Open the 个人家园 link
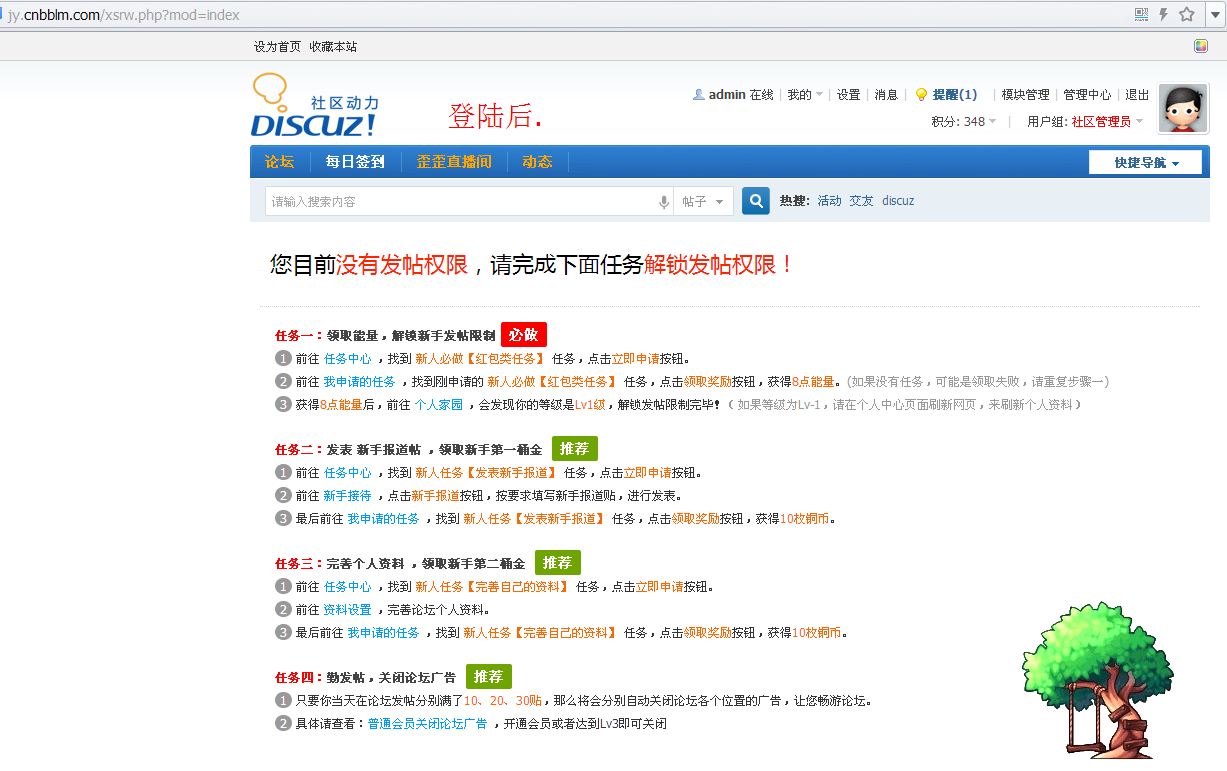Screen dimensions: 1227x771 pyautogui.click(x=439, y=405)
